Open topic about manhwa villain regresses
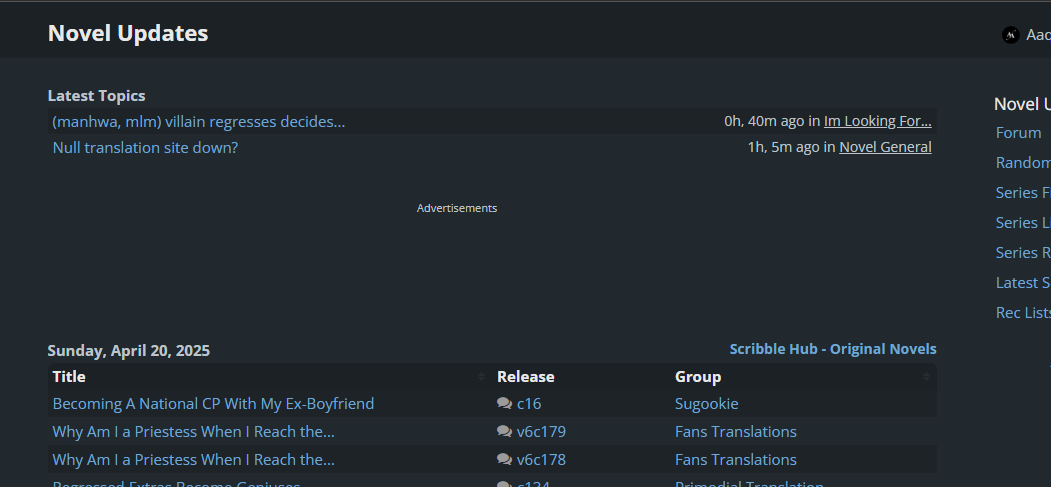Screen dimensions: 1051x487 pos(199,122)
